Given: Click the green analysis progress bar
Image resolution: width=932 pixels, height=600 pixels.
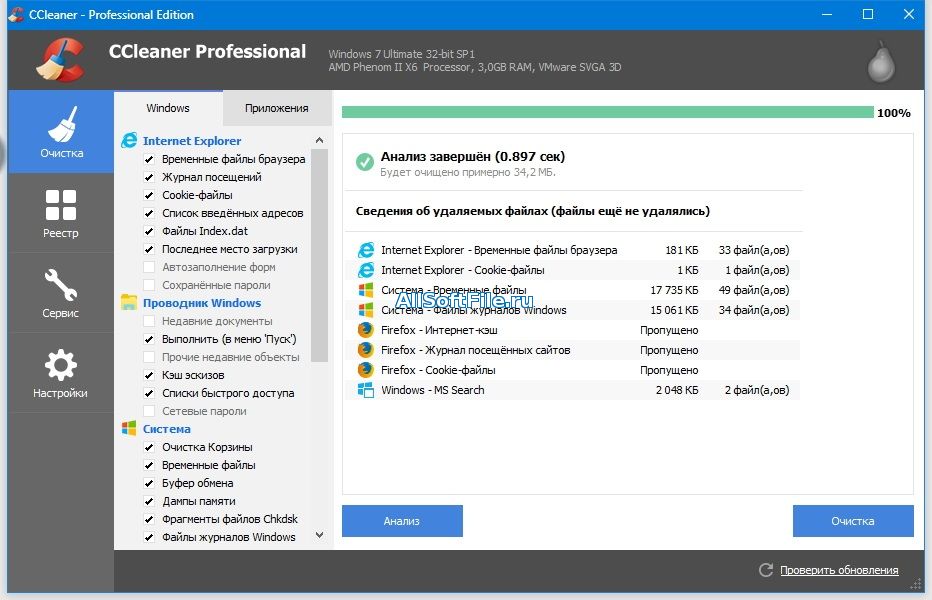Looking at the screenshot, I should point(607,113).
